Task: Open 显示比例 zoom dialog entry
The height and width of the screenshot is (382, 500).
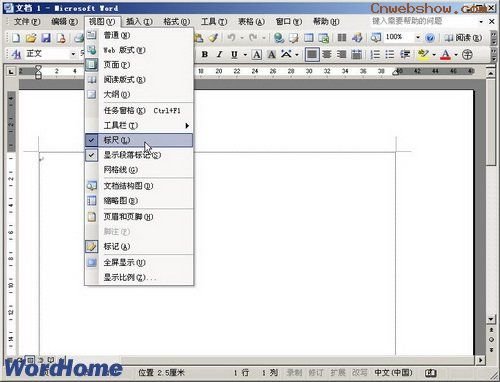Action: 139,277
